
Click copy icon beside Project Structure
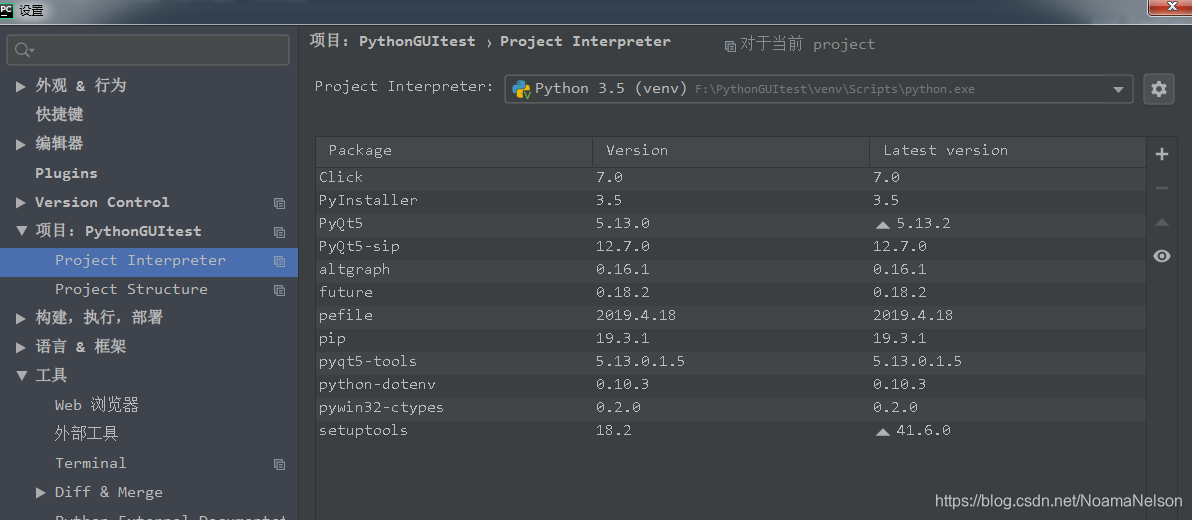279,290
